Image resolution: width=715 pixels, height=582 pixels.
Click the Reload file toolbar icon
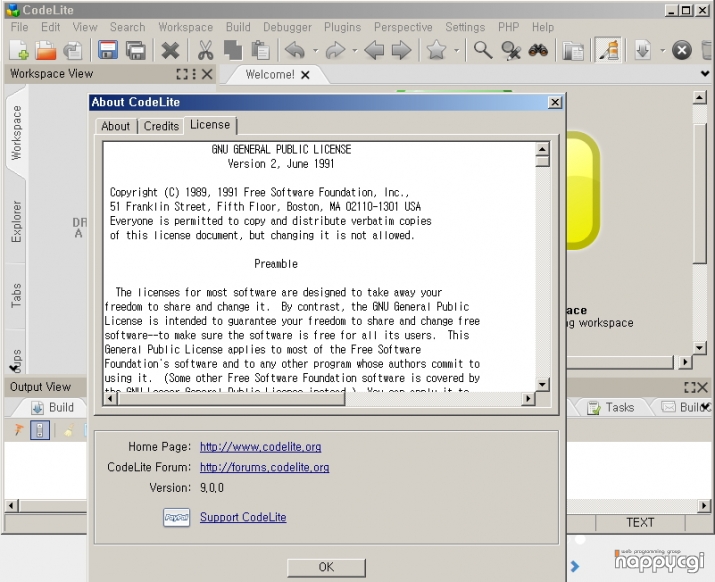tap(73, 50)
